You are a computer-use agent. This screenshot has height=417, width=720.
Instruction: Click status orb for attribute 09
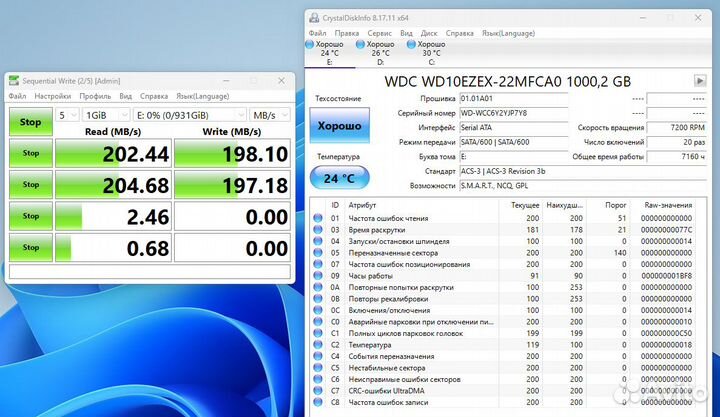pos(318,276)
